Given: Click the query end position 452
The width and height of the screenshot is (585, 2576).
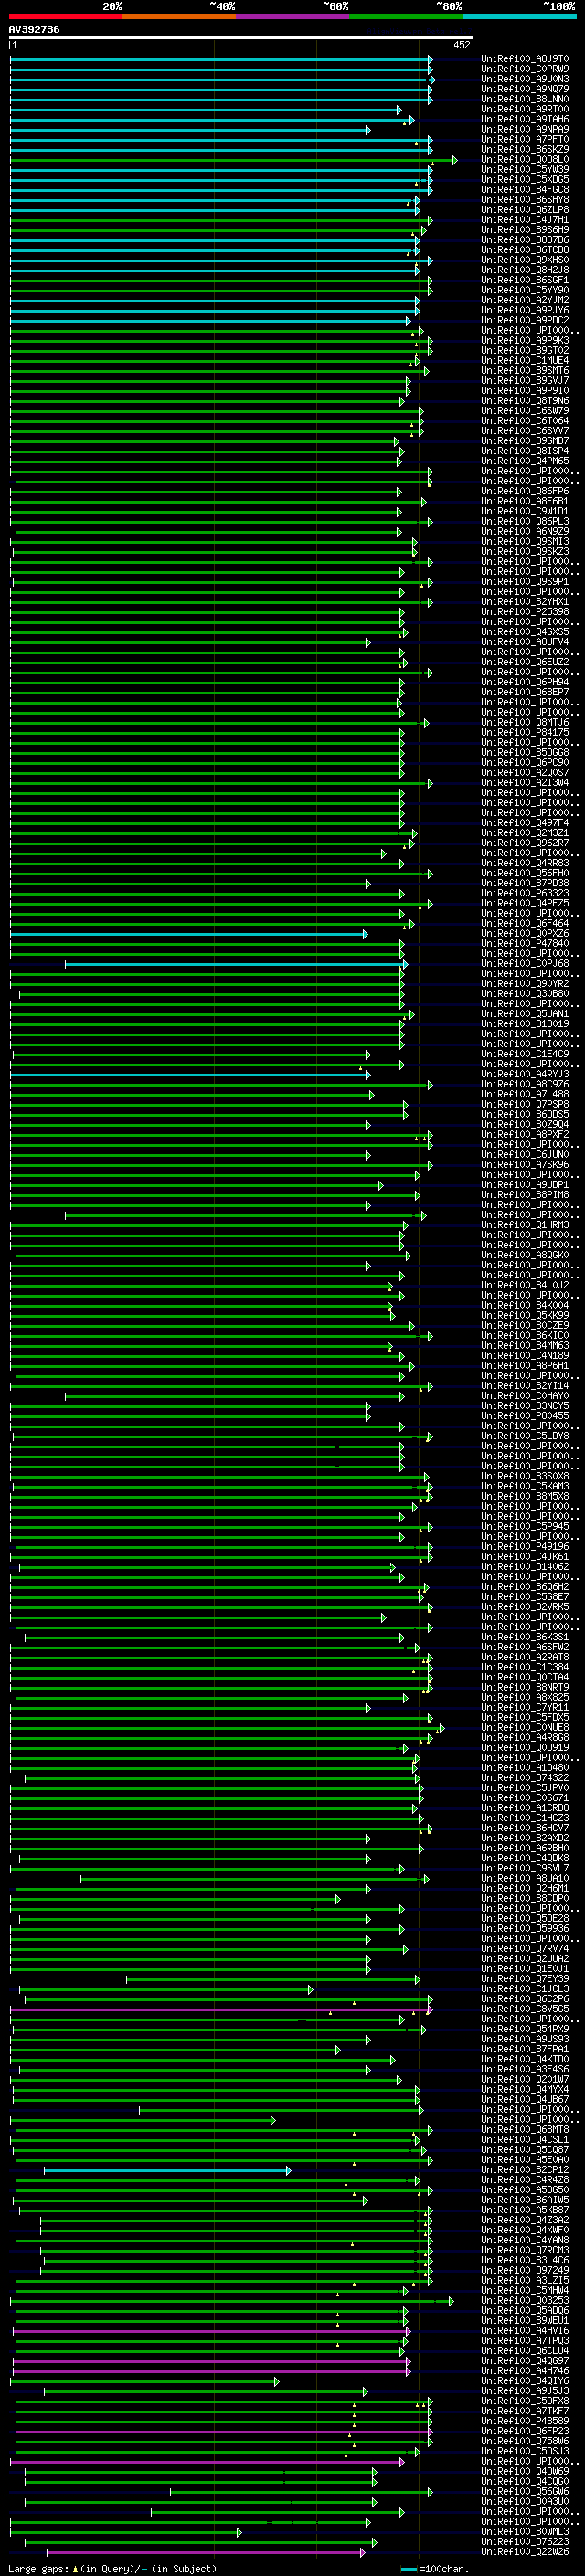Looking at the screenshot, I should coord(462,45).
